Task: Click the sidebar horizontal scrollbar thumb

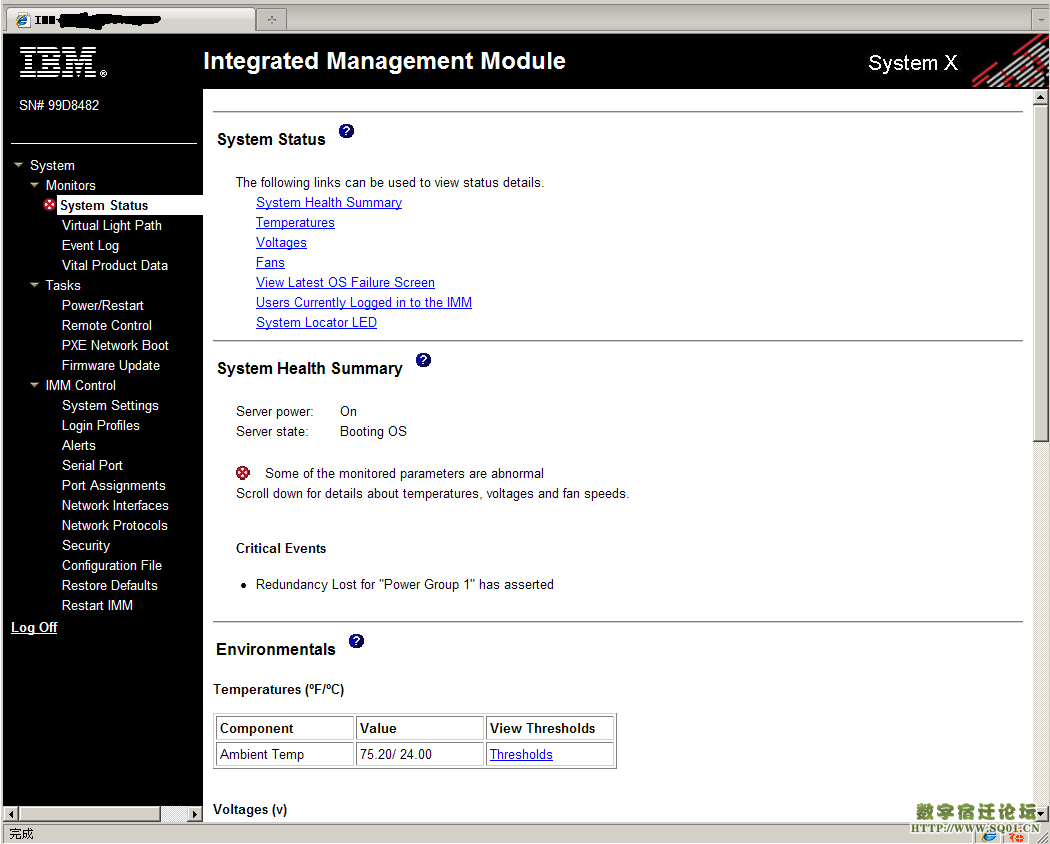Action: 89,814
